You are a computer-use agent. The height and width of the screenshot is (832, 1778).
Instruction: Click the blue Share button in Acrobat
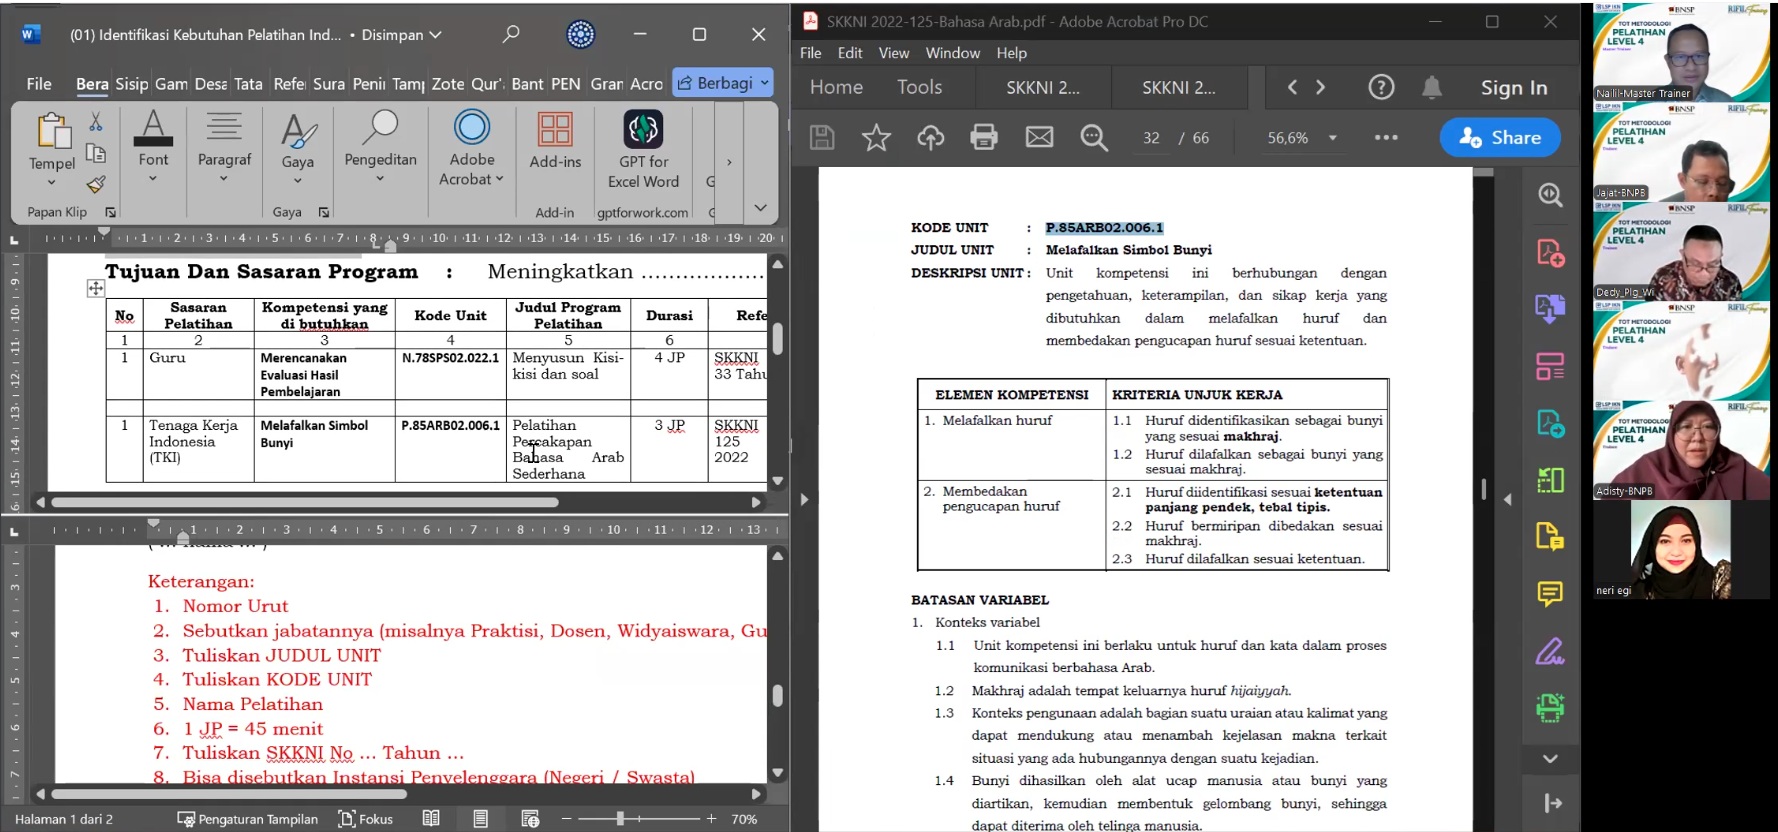(1499, 137)
